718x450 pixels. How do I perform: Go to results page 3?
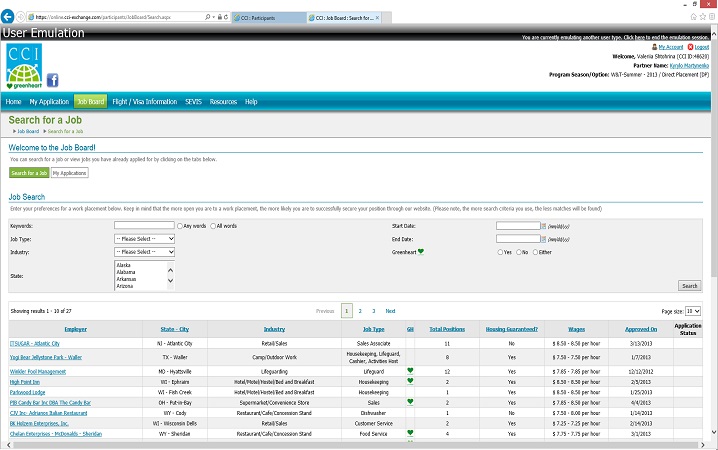tap(374, 311)
